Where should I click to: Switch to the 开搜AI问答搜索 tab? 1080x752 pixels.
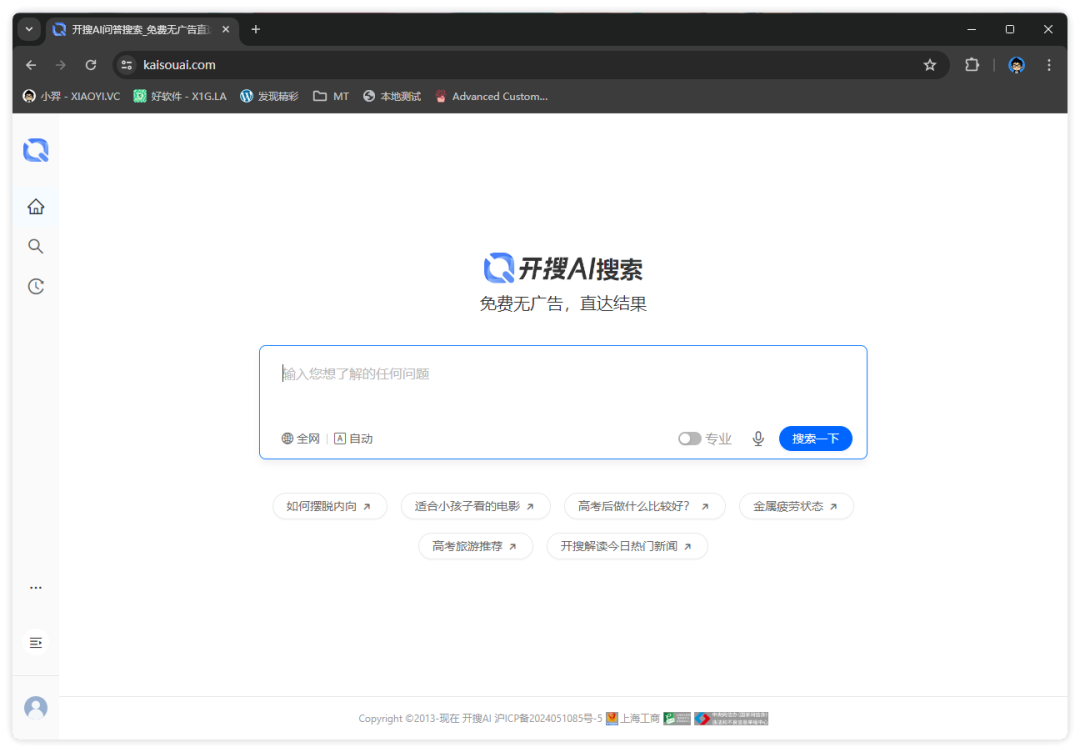tap(141, 30)
